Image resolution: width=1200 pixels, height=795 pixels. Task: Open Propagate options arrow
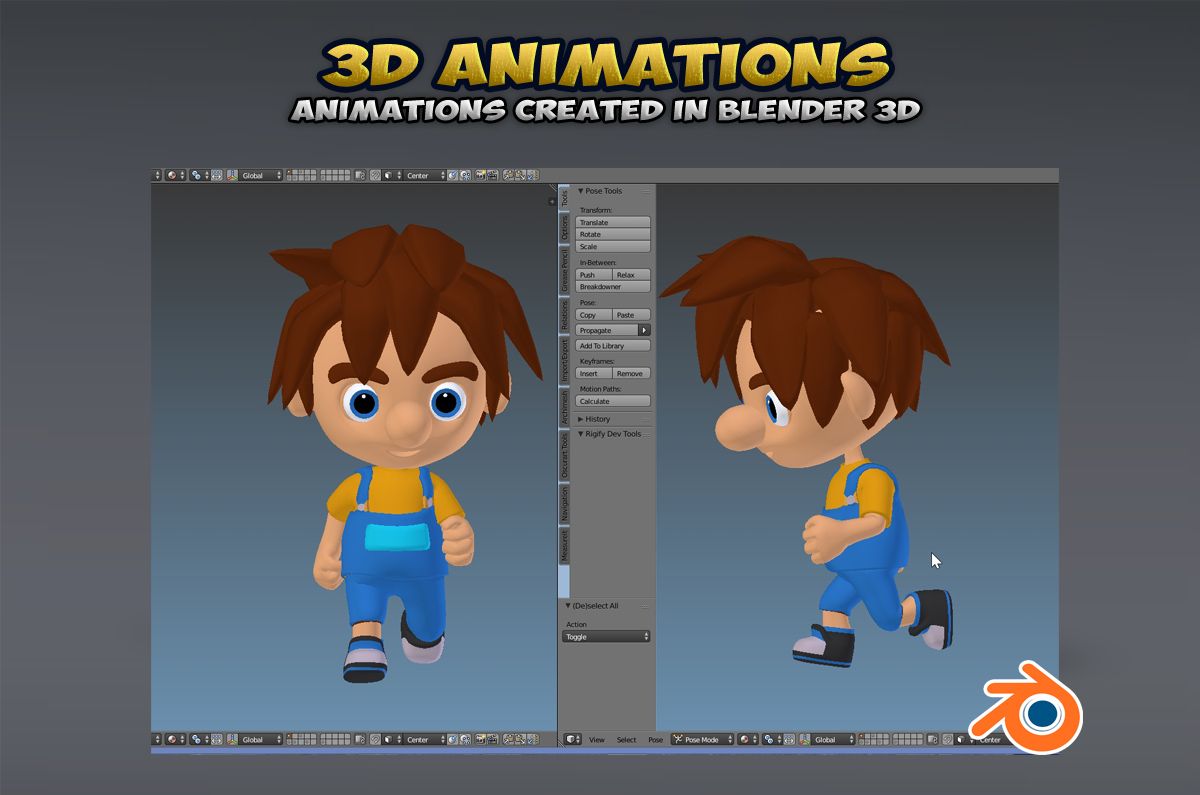tap(645, 329)
